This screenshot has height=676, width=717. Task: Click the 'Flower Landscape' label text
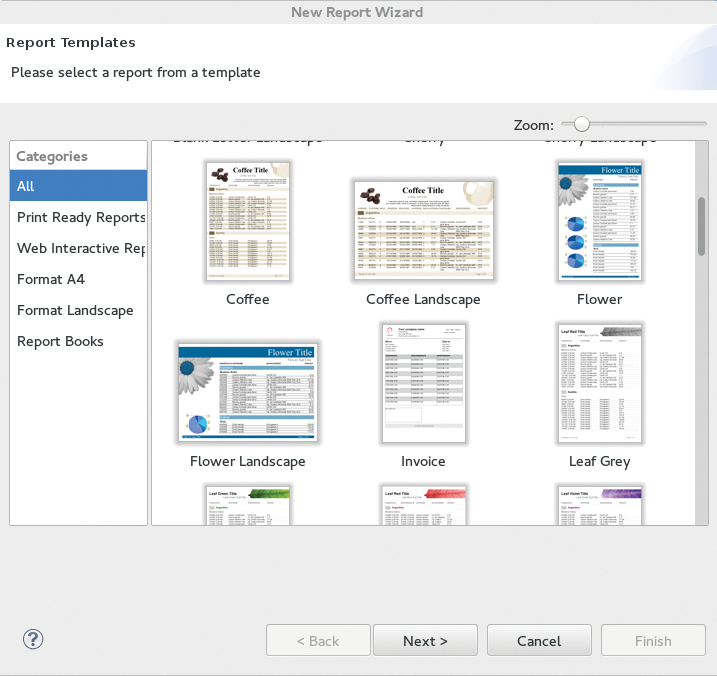[x=247, y=461]
